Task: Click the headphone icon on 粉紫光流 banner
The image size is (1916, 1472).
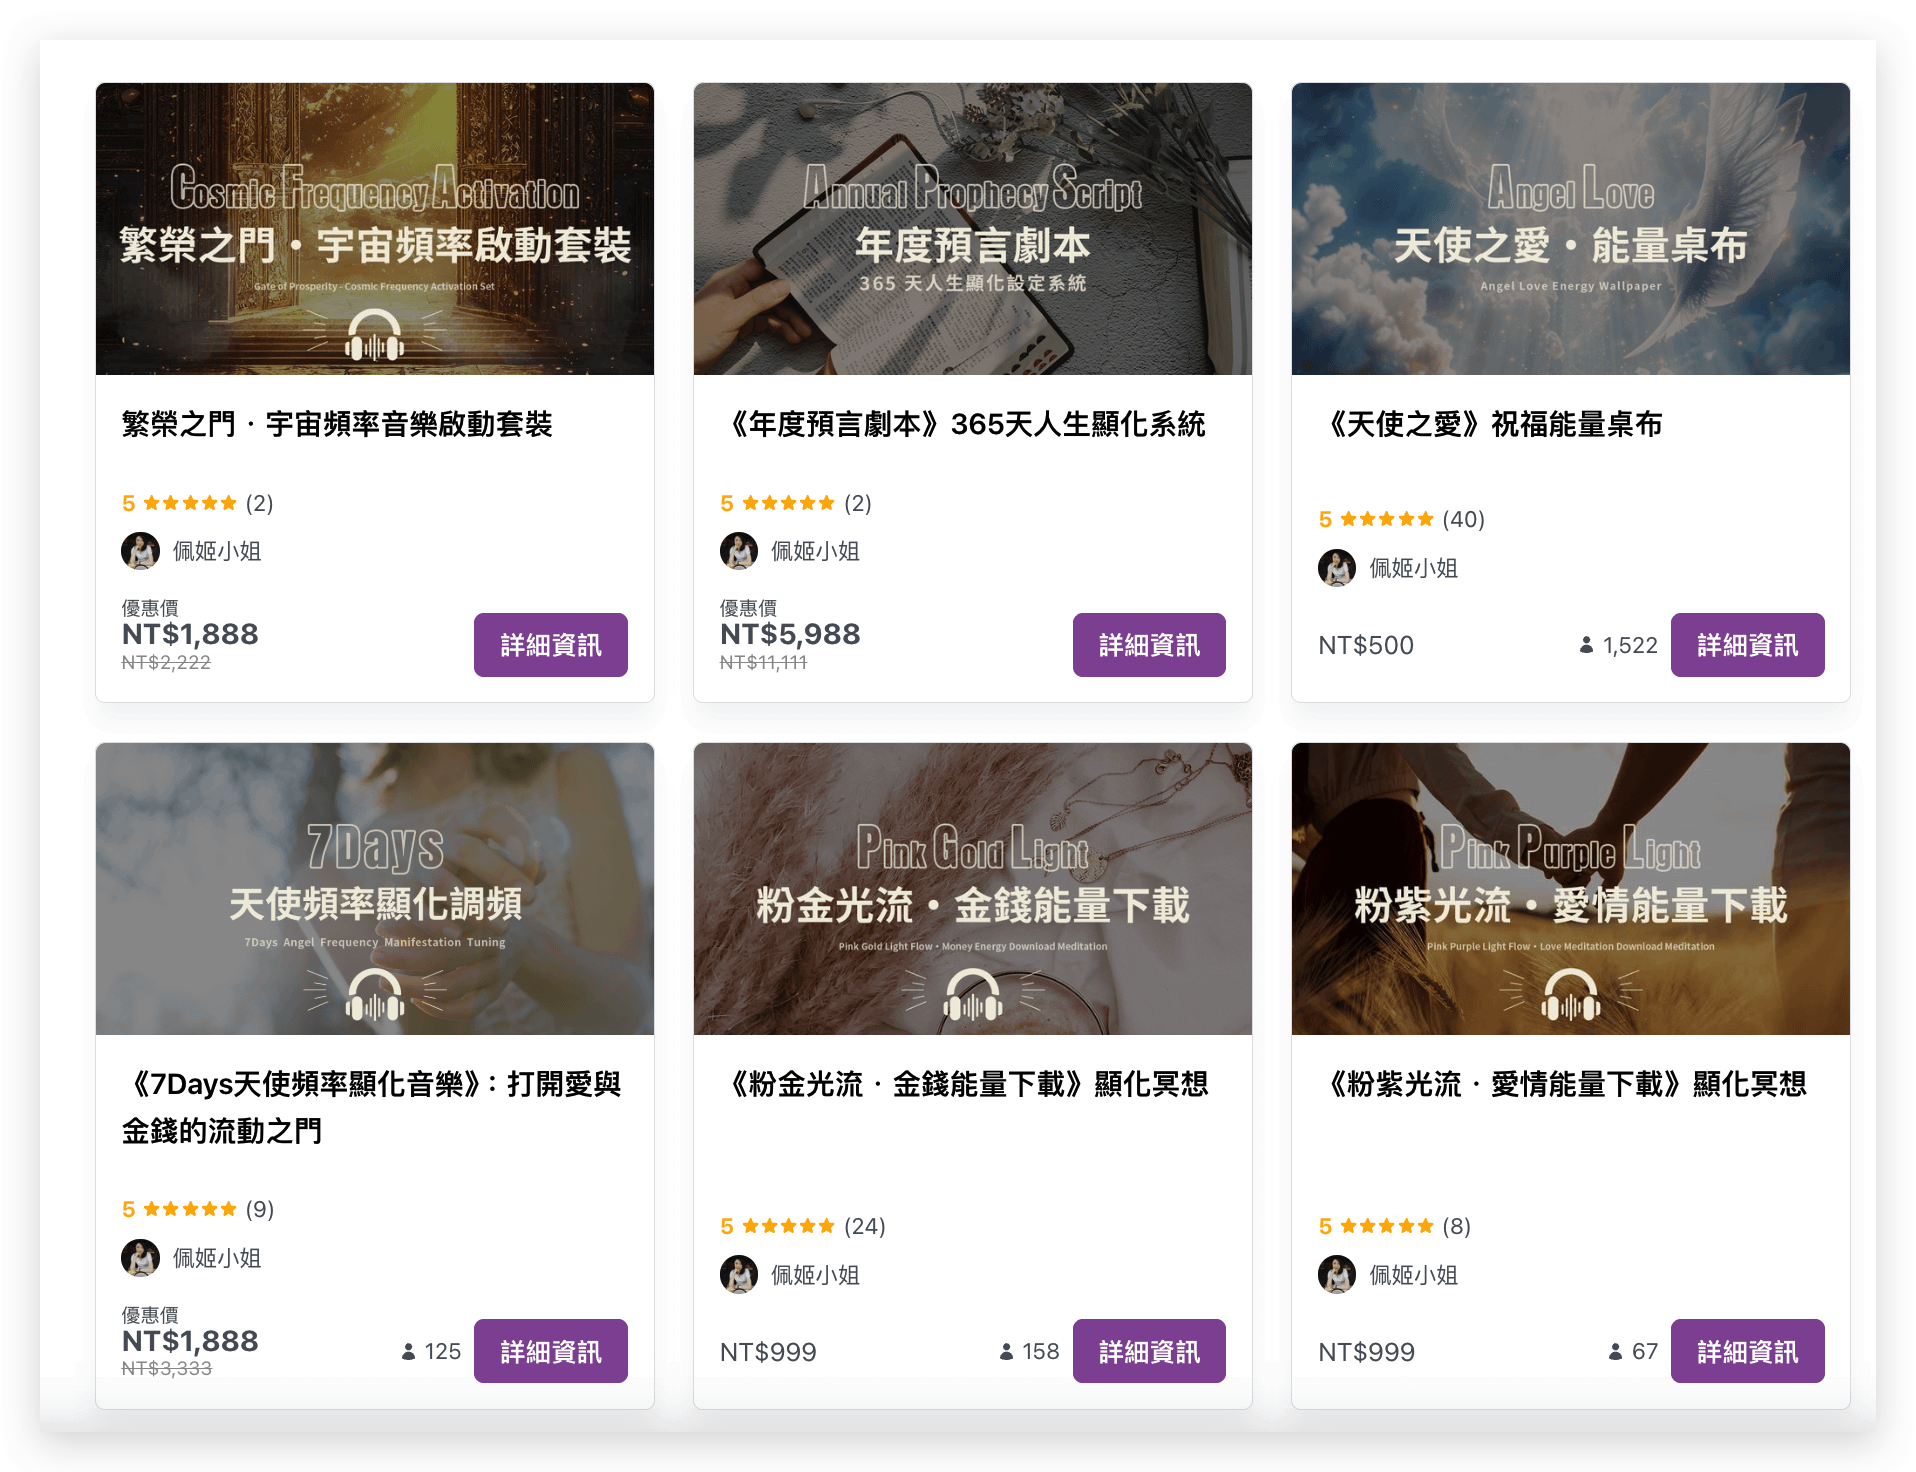Action: 1571,996
